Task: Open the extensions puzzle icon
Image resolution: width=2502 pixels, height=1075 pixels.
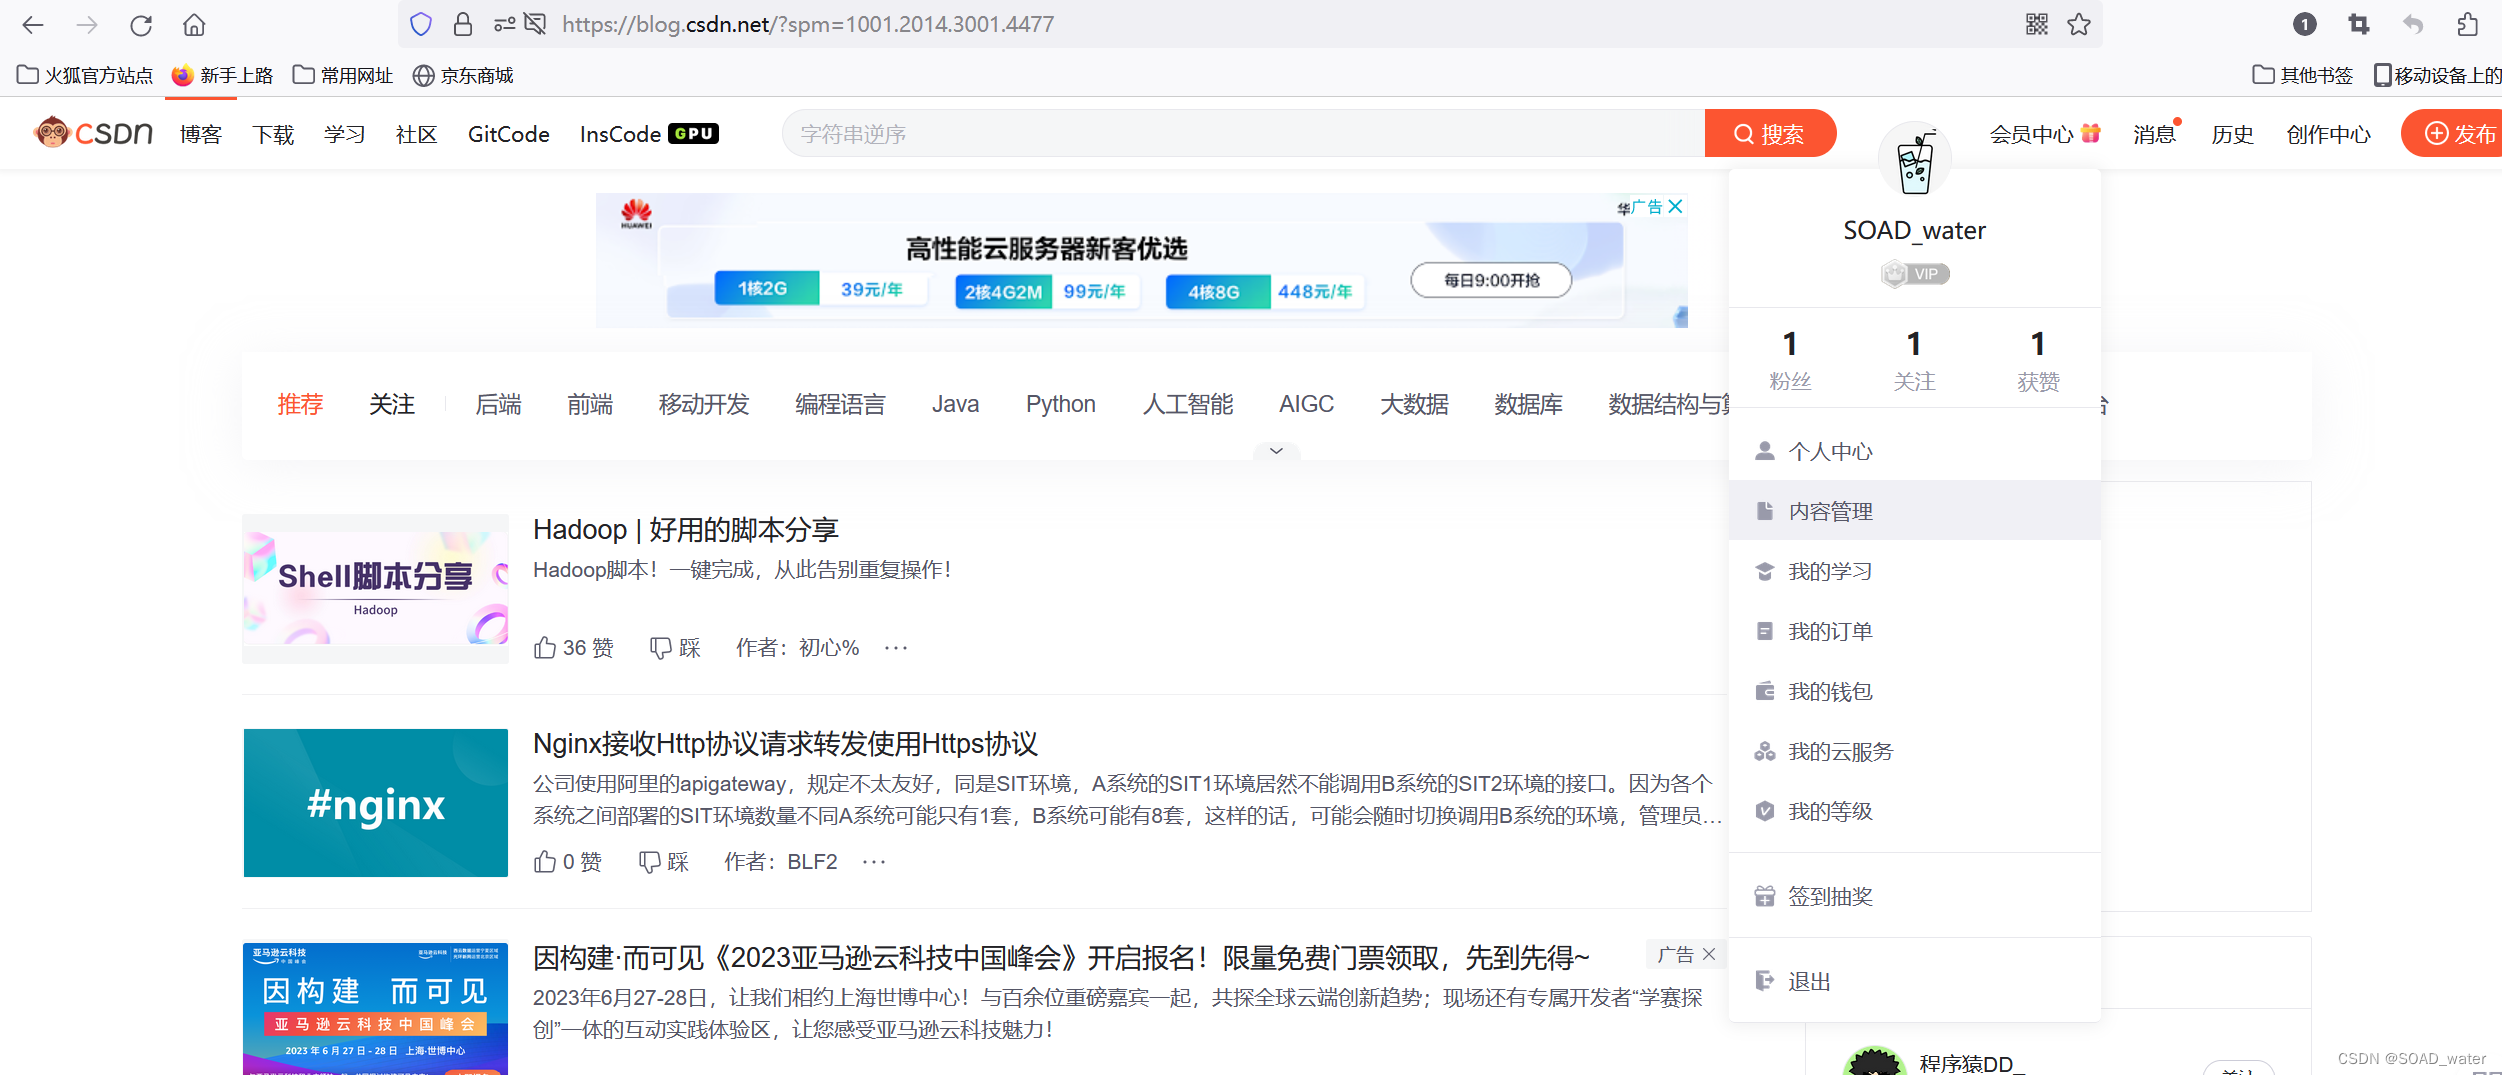Action: pos(2467,24)
